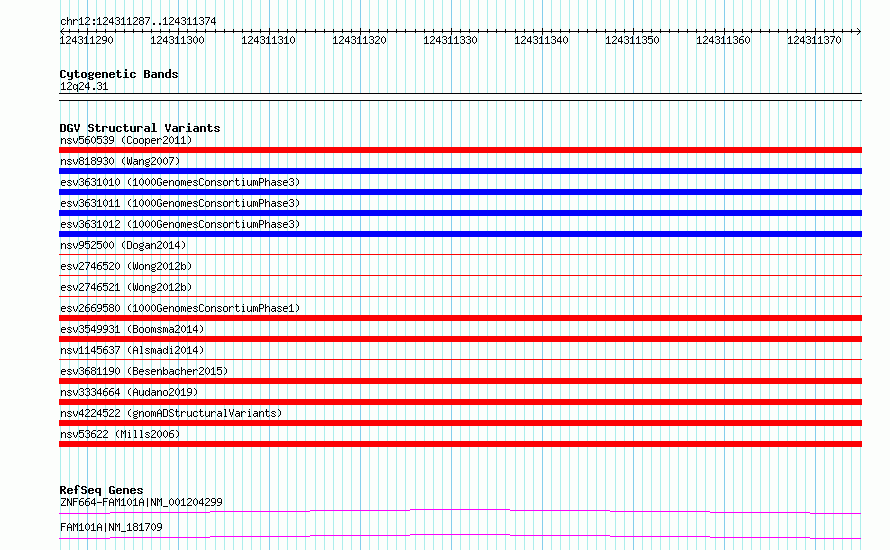Click ruler position 124311290
The width and height of the screenshot is (890, 550).
[x=86, y=40]
